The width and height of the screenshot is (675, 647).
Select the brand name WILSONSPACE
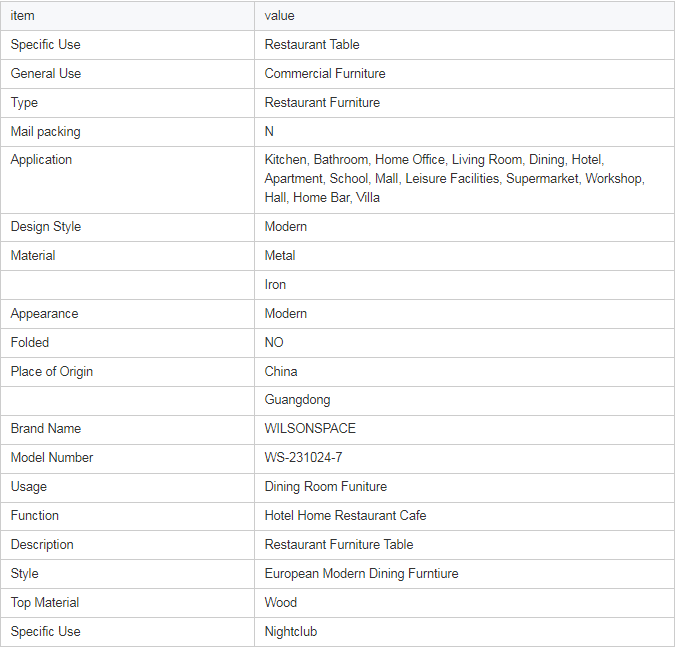[310, 428]
